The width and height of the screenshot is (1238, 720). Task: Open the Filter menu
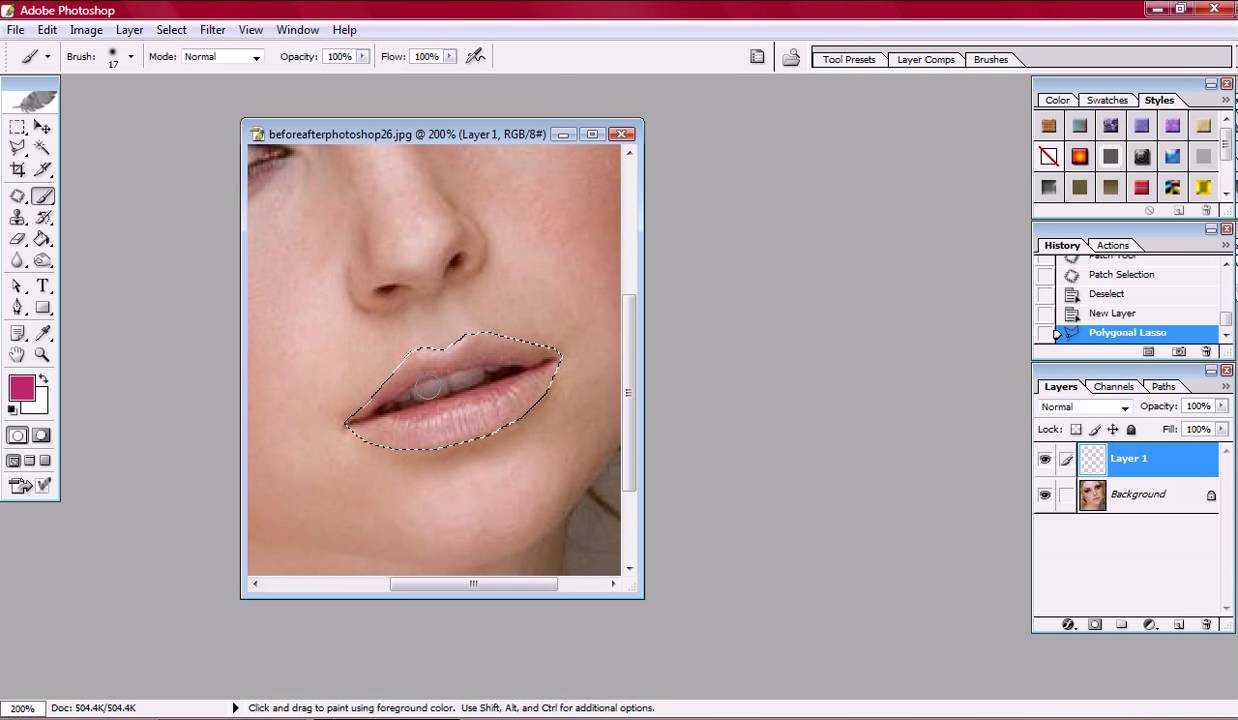coord(212,30)
